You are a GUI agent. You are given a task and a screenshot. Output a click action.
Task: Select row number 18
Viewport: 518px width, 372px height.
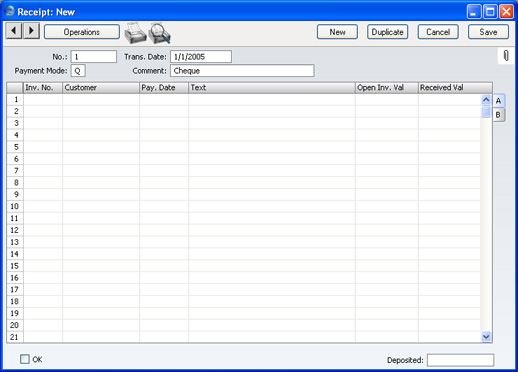click(15, 301)
